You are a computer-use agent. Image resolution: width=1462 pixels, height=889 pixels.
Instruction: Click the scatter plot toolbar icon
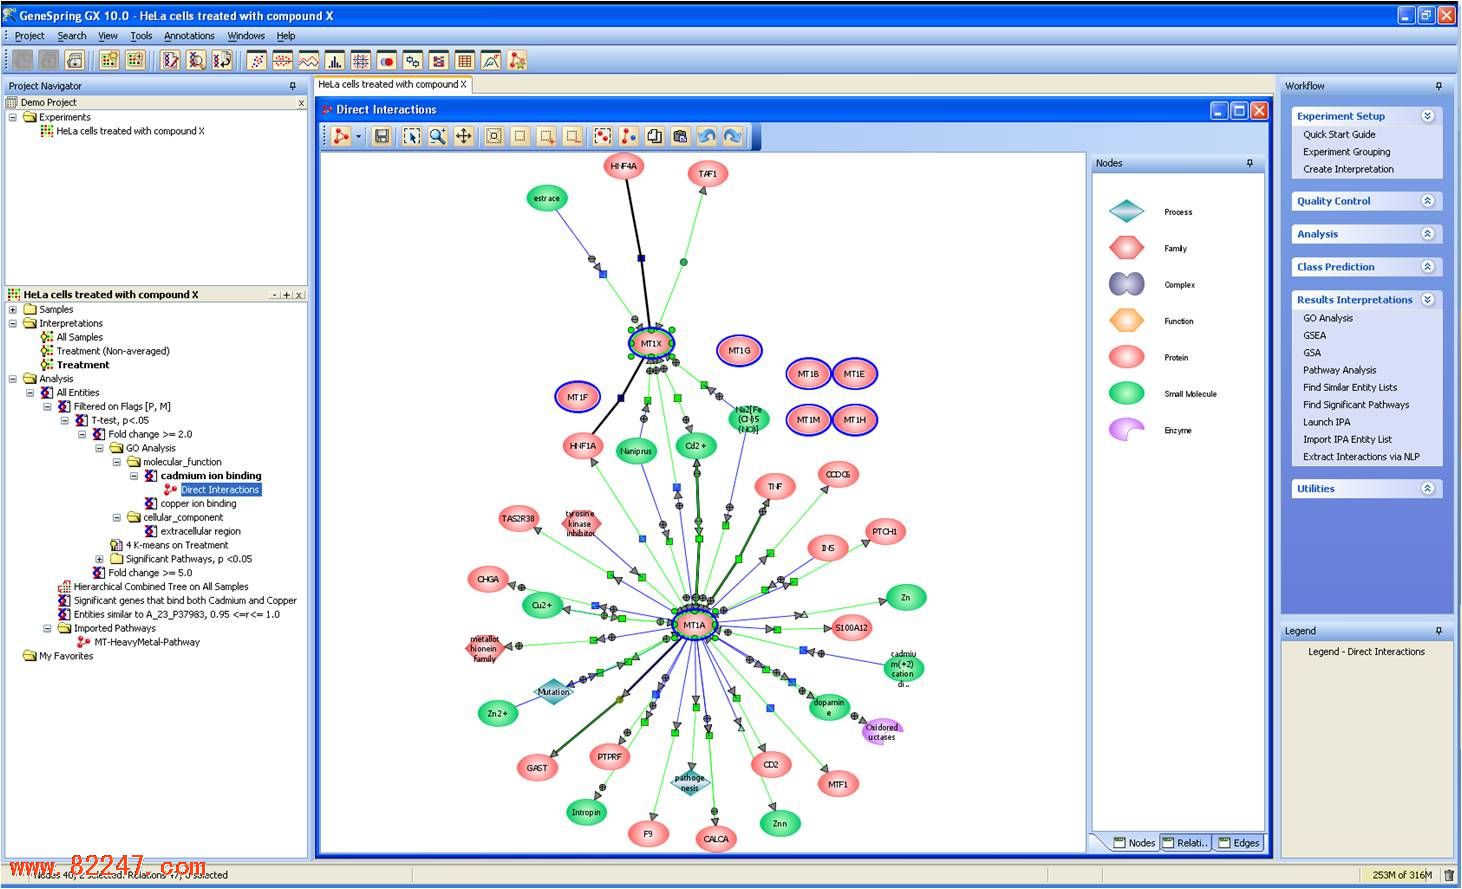click(256, 61)
